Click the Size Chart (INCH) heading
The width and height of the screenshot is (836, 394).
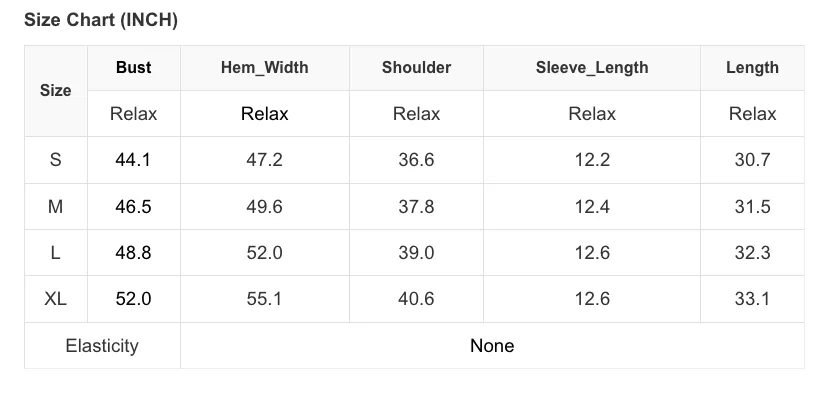[101, 20]
